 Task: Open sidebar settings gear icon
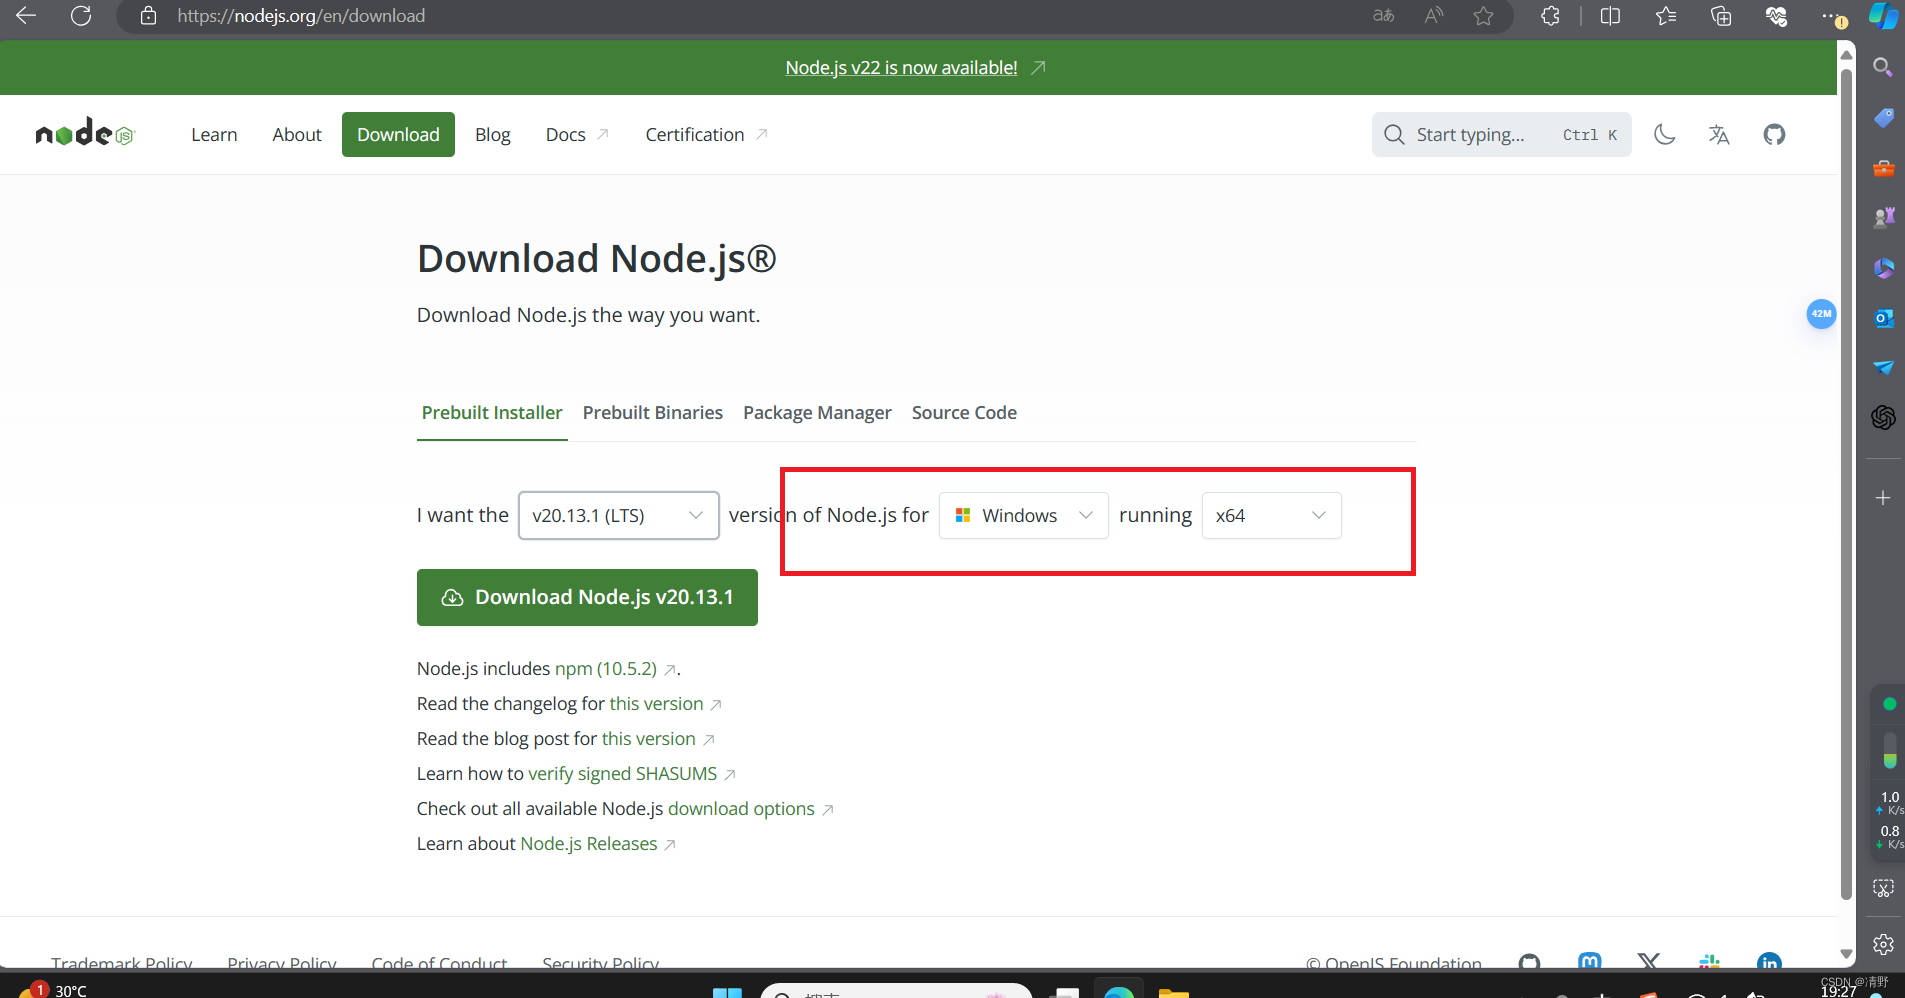click(x=1883, y=944)
